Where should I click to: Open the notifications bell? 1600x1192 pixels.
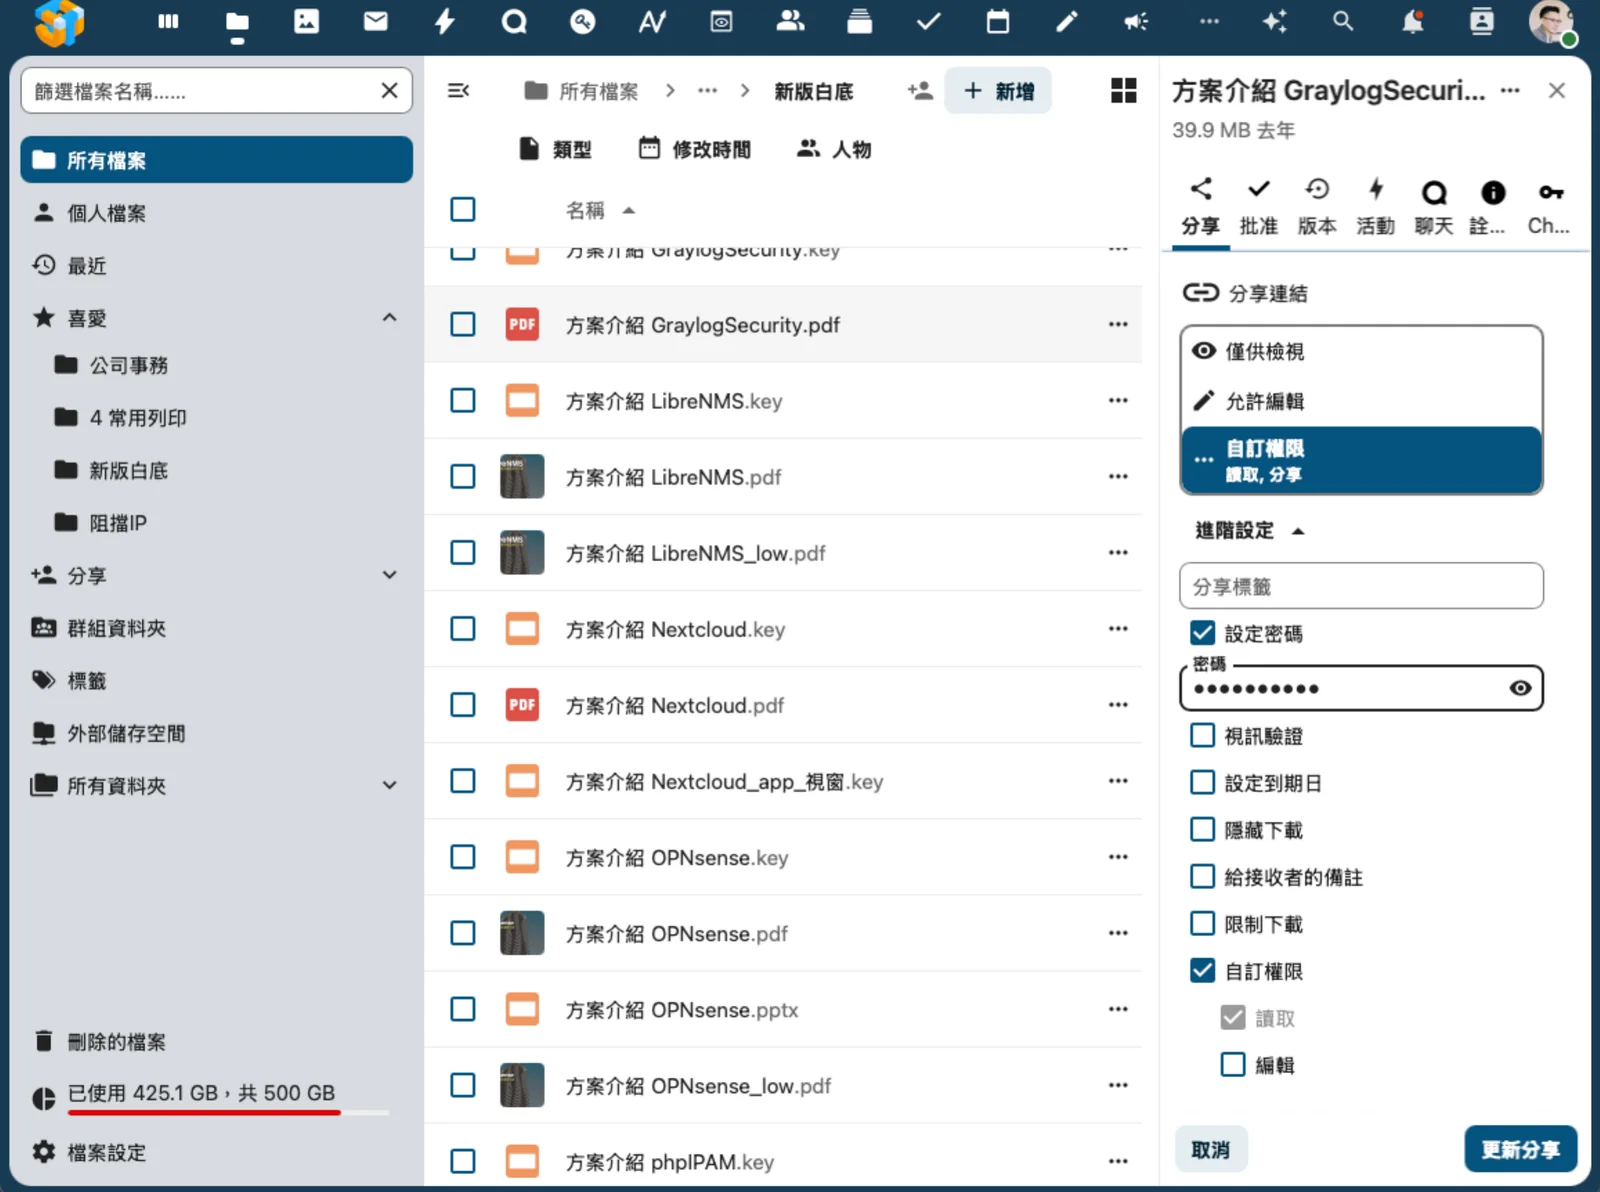(1412, 21)
